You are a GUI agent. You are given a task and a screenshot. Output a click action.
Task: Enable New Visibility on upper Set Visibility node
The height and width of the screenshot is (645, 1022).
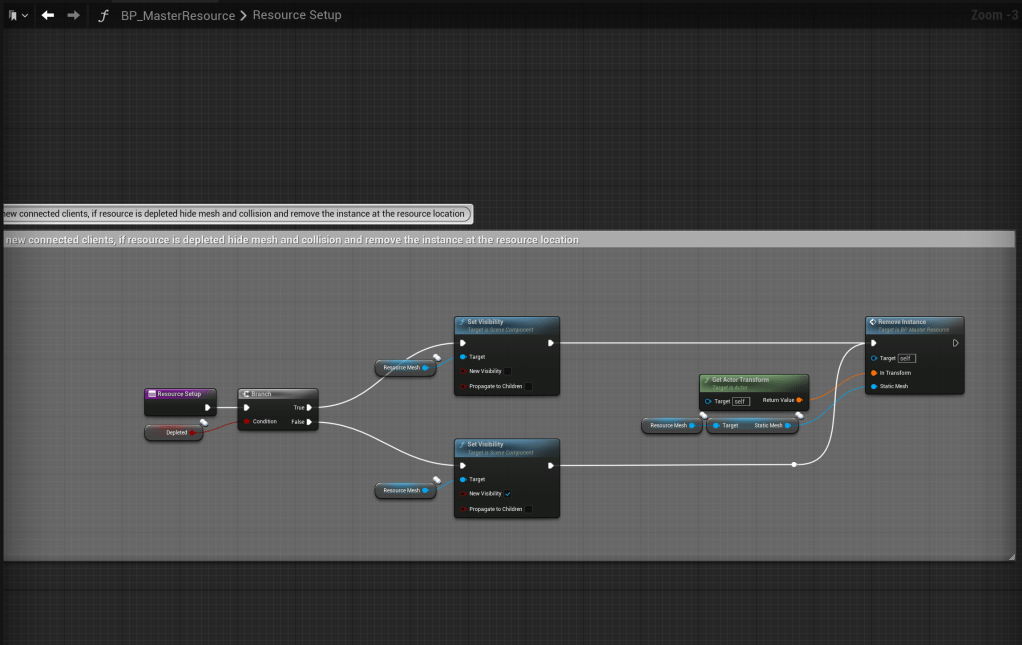click(x=507, y=371)
